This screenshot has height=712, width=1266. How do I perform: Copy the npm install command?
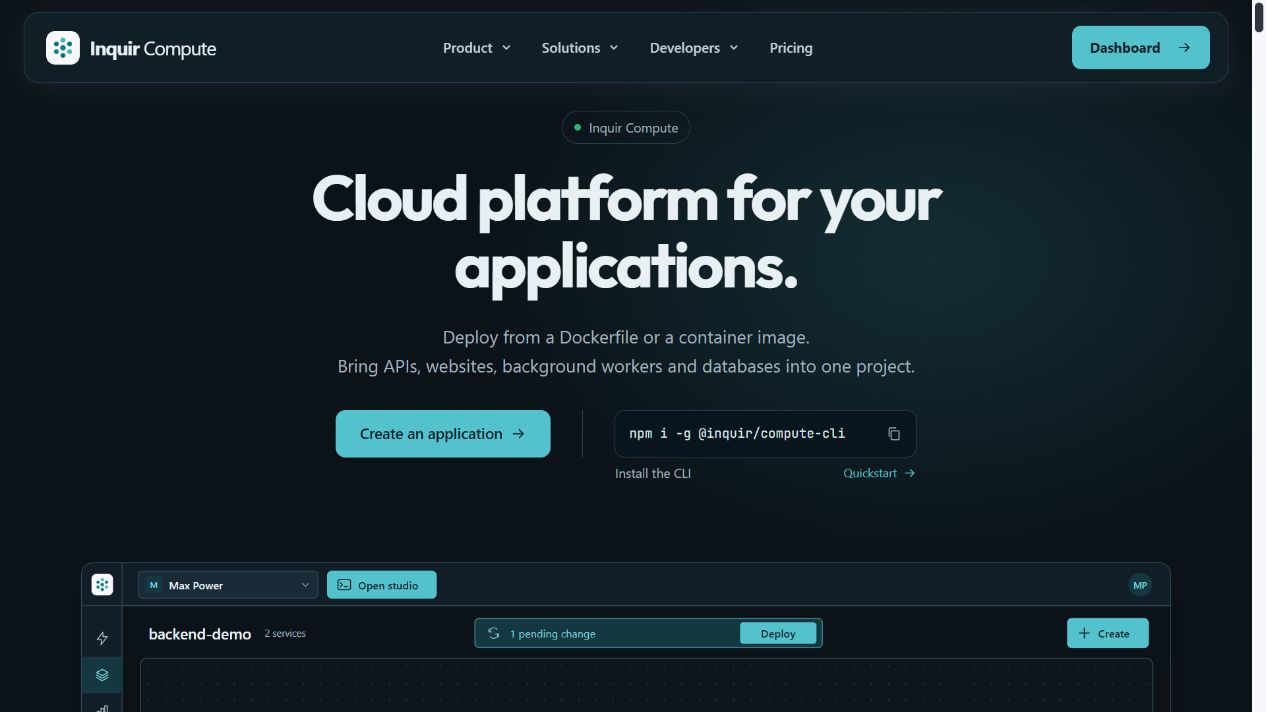[x=894, y=434]
